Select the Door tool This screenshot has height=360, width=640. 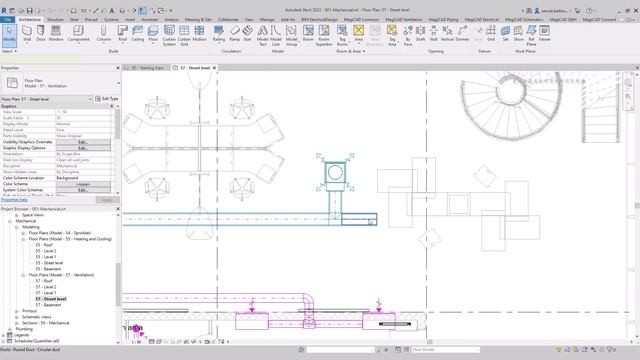[x=41, y=33]
